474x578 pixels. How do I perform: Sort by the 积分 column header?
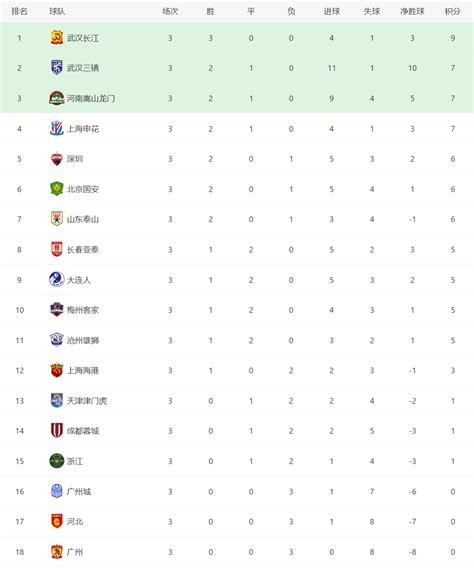453,11
